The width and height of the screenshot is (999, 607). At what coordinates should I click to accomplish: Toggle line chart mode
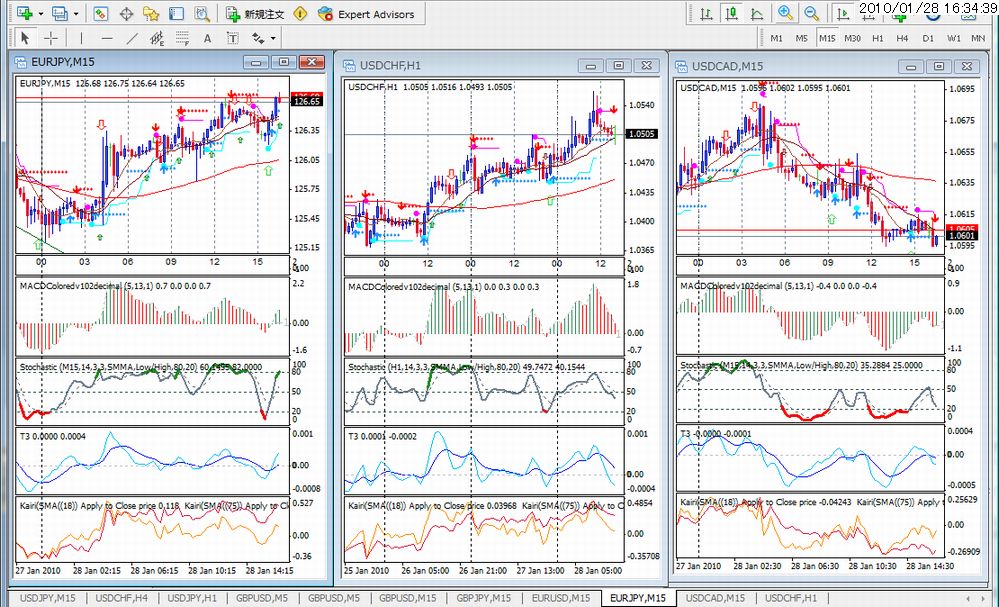click(x=756, y=13)
